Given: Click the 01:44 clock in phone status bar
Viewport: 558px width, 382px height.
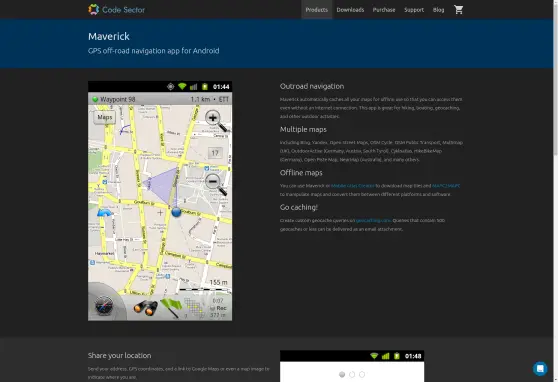Looking at the screenshot, I should tap(221, 87).
